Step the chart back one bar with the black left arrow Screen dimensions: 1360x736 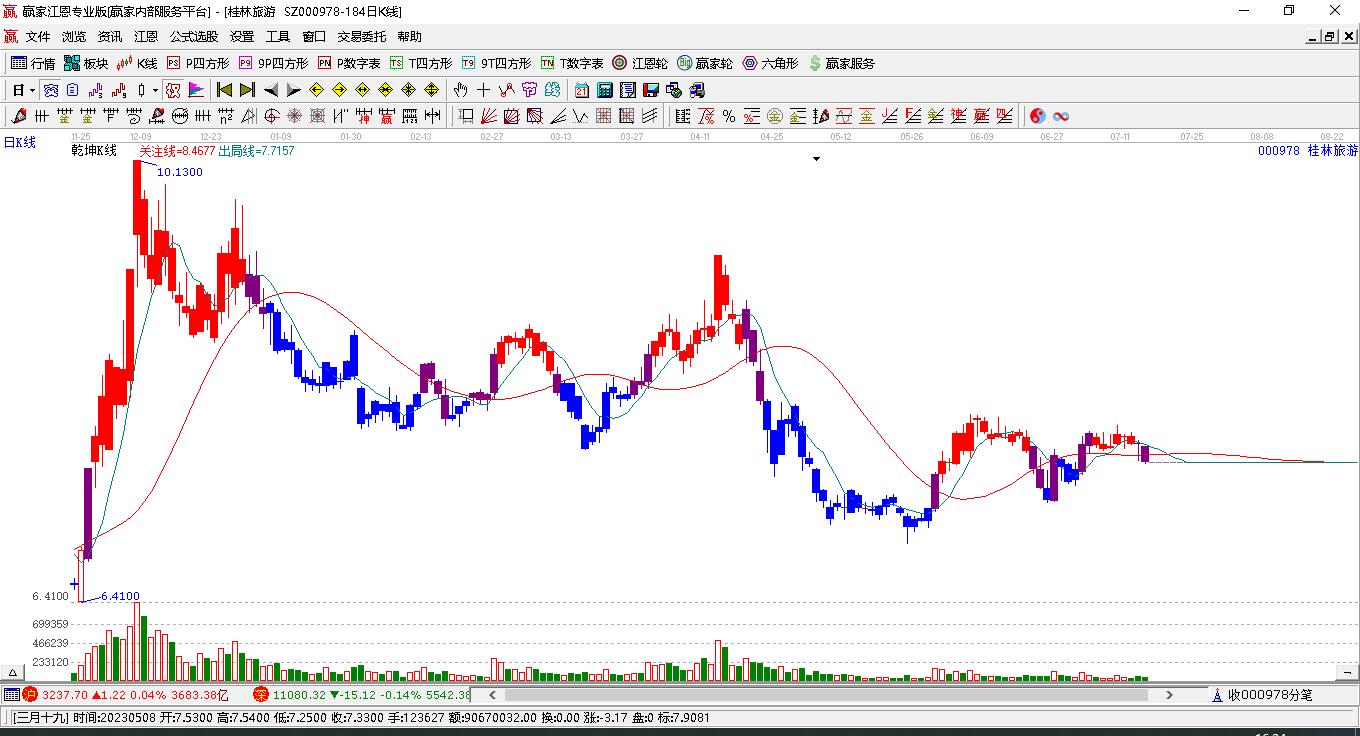270,90
